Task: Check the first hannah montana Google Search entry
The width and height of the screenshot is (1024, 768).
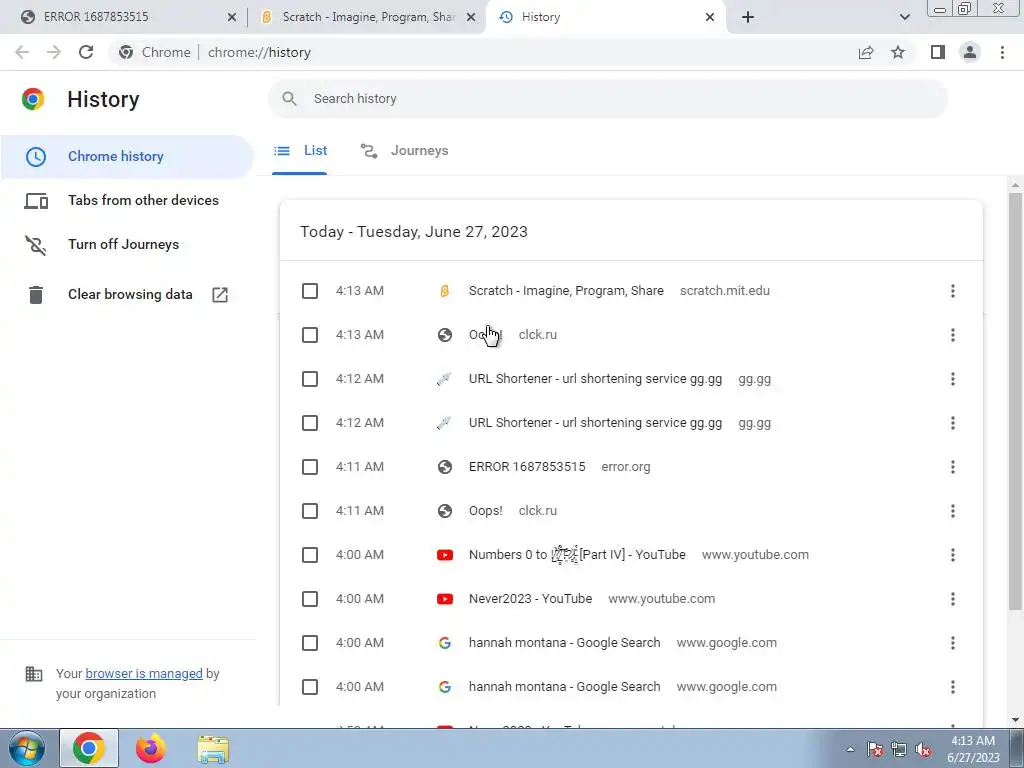Action: pos(310,643)
